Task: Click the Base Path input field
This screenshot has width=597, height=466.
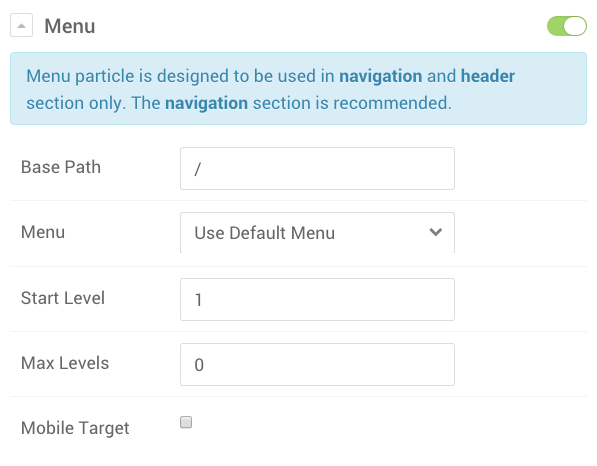Action: click(x=317, y=168)
